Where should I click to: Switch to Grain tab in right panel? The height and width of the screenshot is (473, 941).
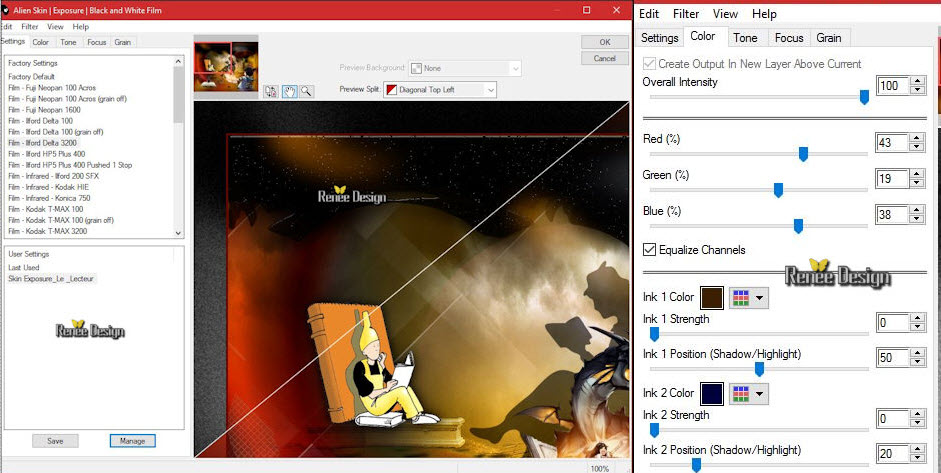click(x=829, y=38)
